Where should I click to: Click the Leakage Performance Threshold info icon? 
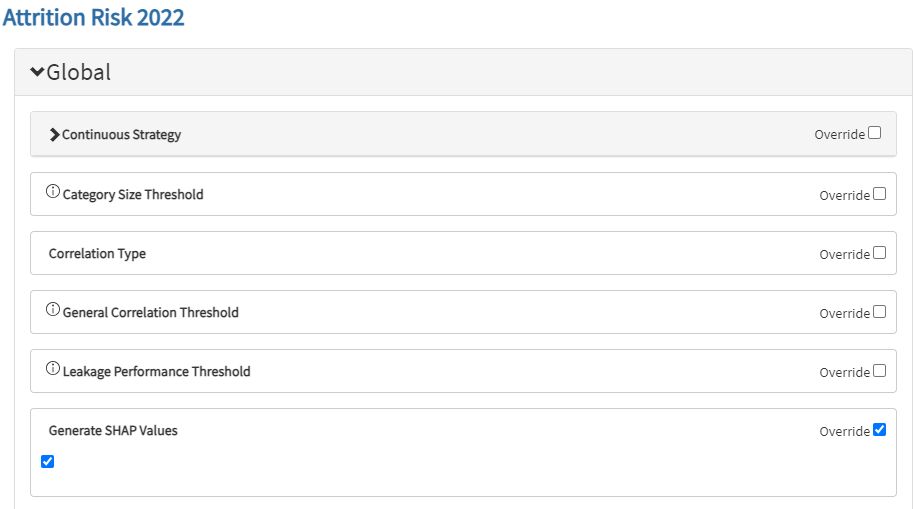click(53, 369)
